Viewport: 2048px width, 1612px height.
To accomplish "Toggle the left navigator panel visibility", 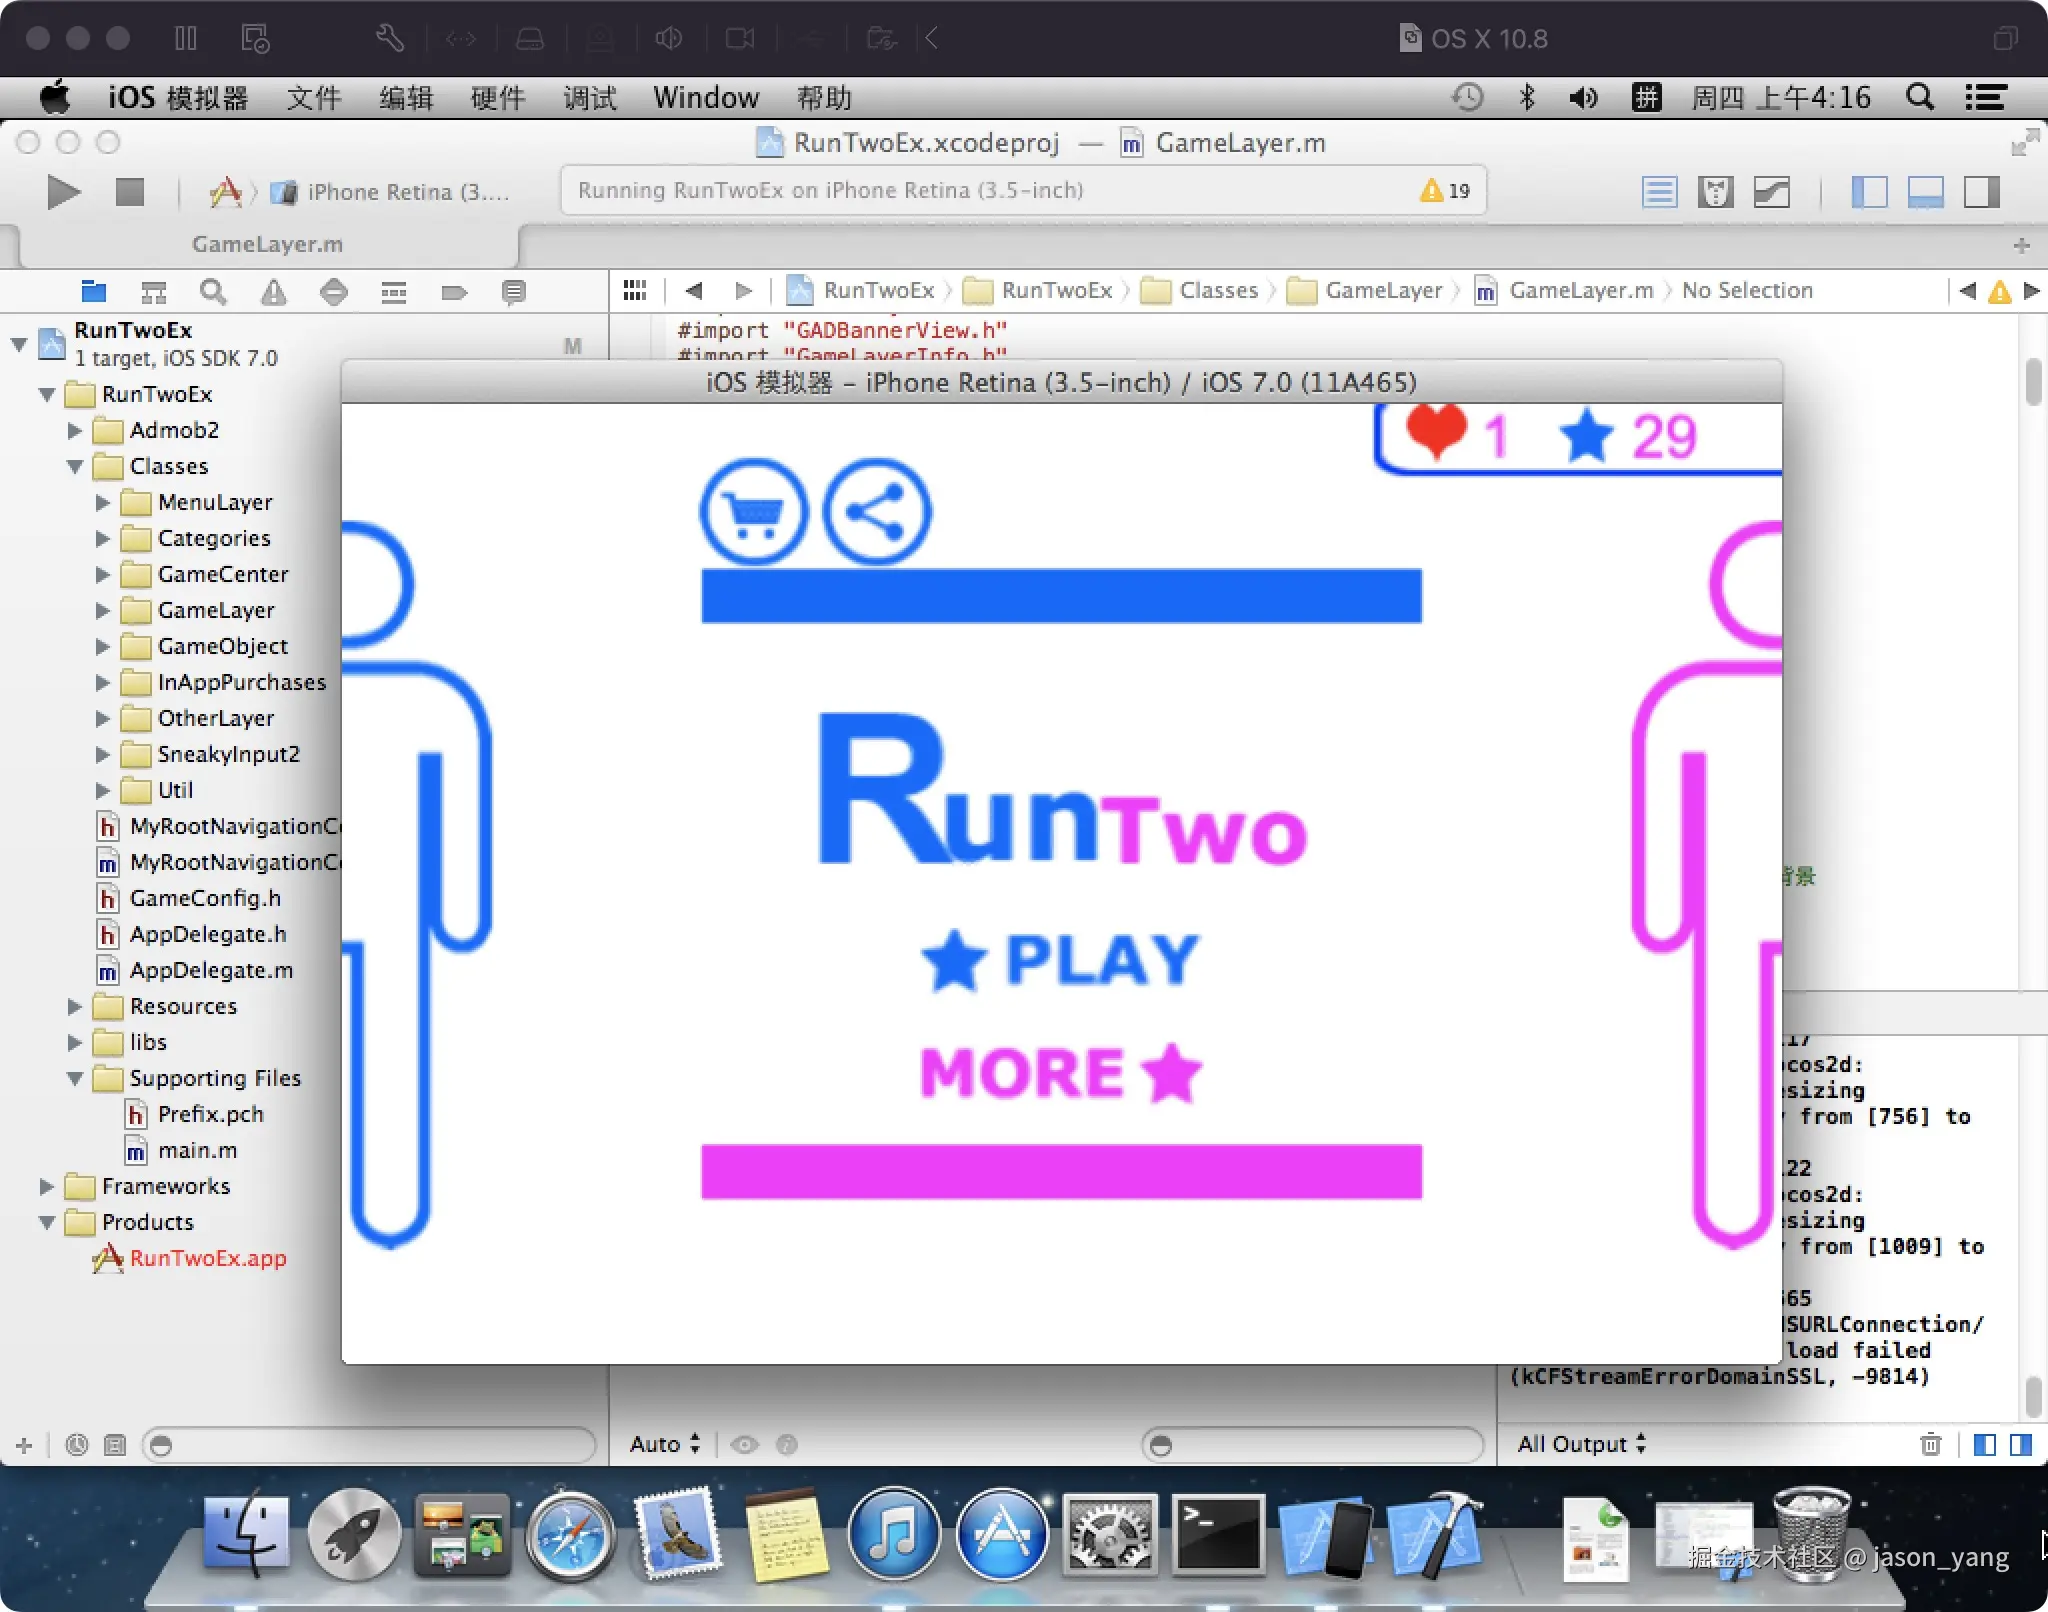I will (1869, 191).
